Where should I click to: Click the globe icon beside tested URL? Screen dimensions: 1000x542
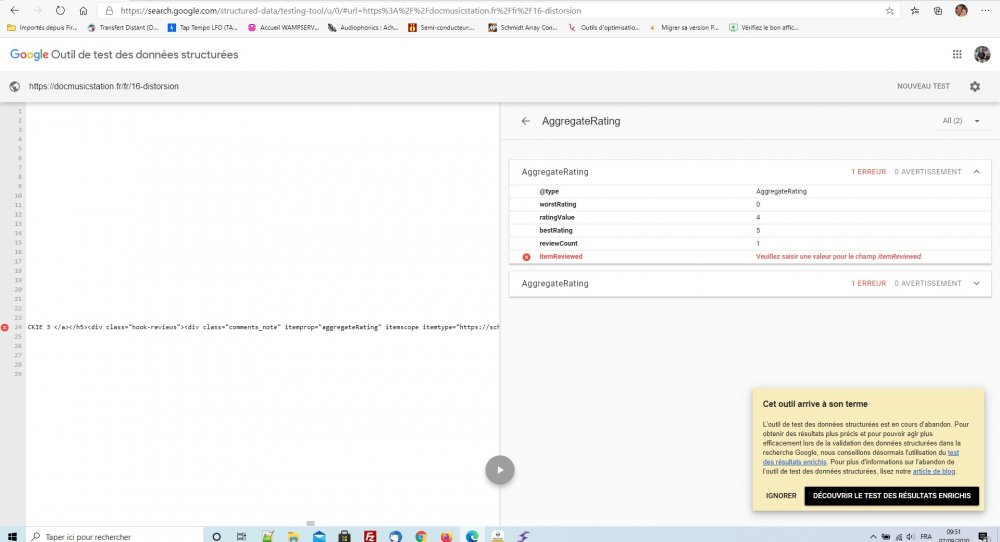[15, 86]
